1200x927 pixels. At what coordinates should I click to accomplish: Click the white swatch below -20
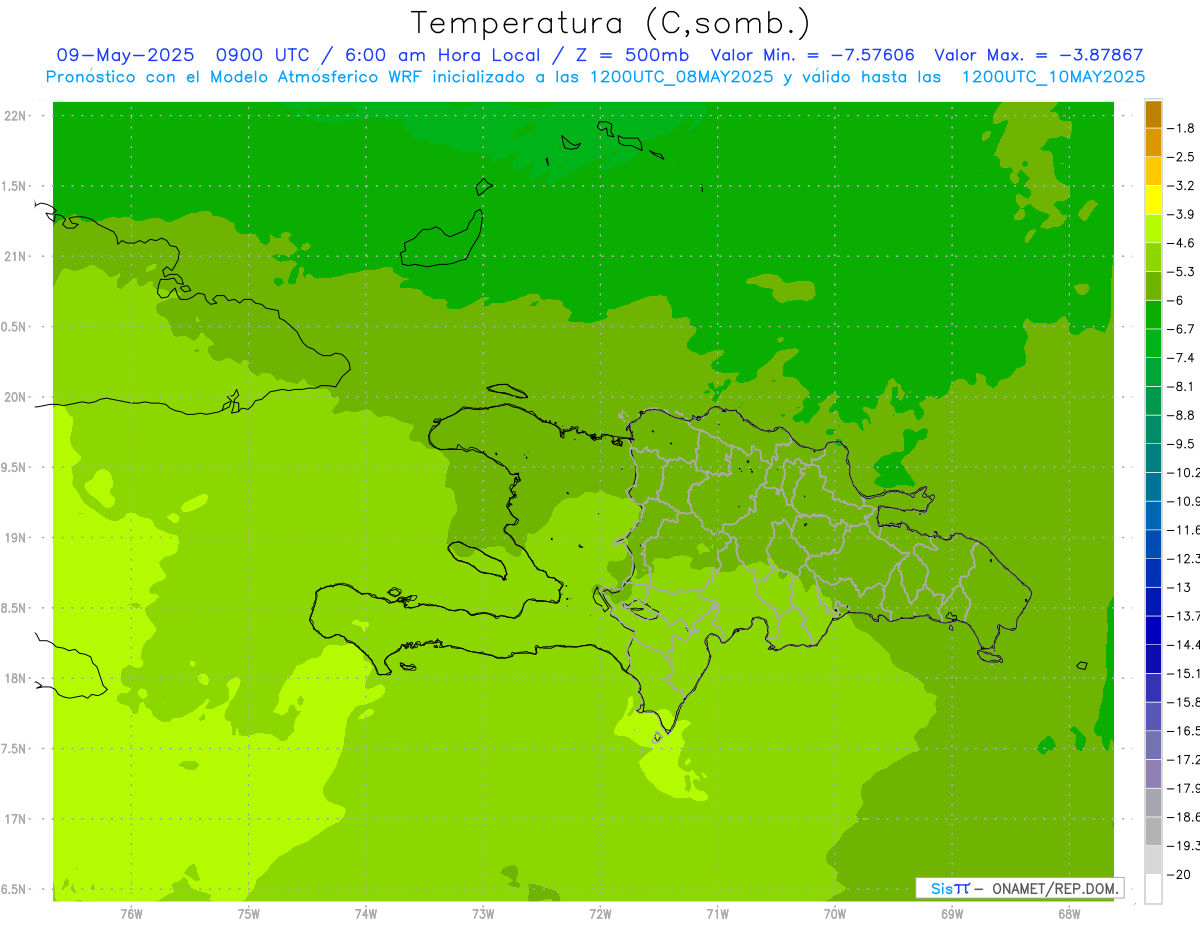pyautogui.click(x=1153, y=889)
